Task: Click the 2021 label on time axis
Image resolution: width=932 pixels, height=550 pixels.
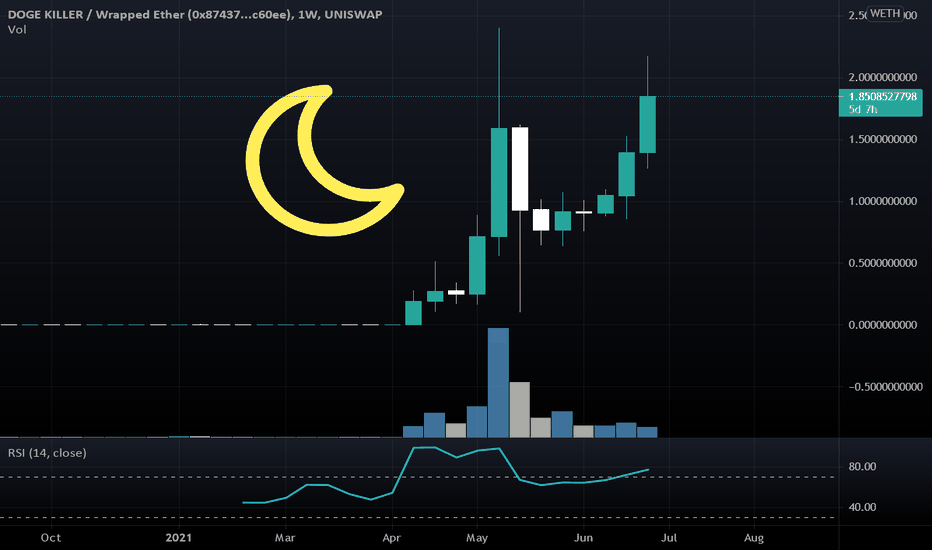Action: pos(179,538)
